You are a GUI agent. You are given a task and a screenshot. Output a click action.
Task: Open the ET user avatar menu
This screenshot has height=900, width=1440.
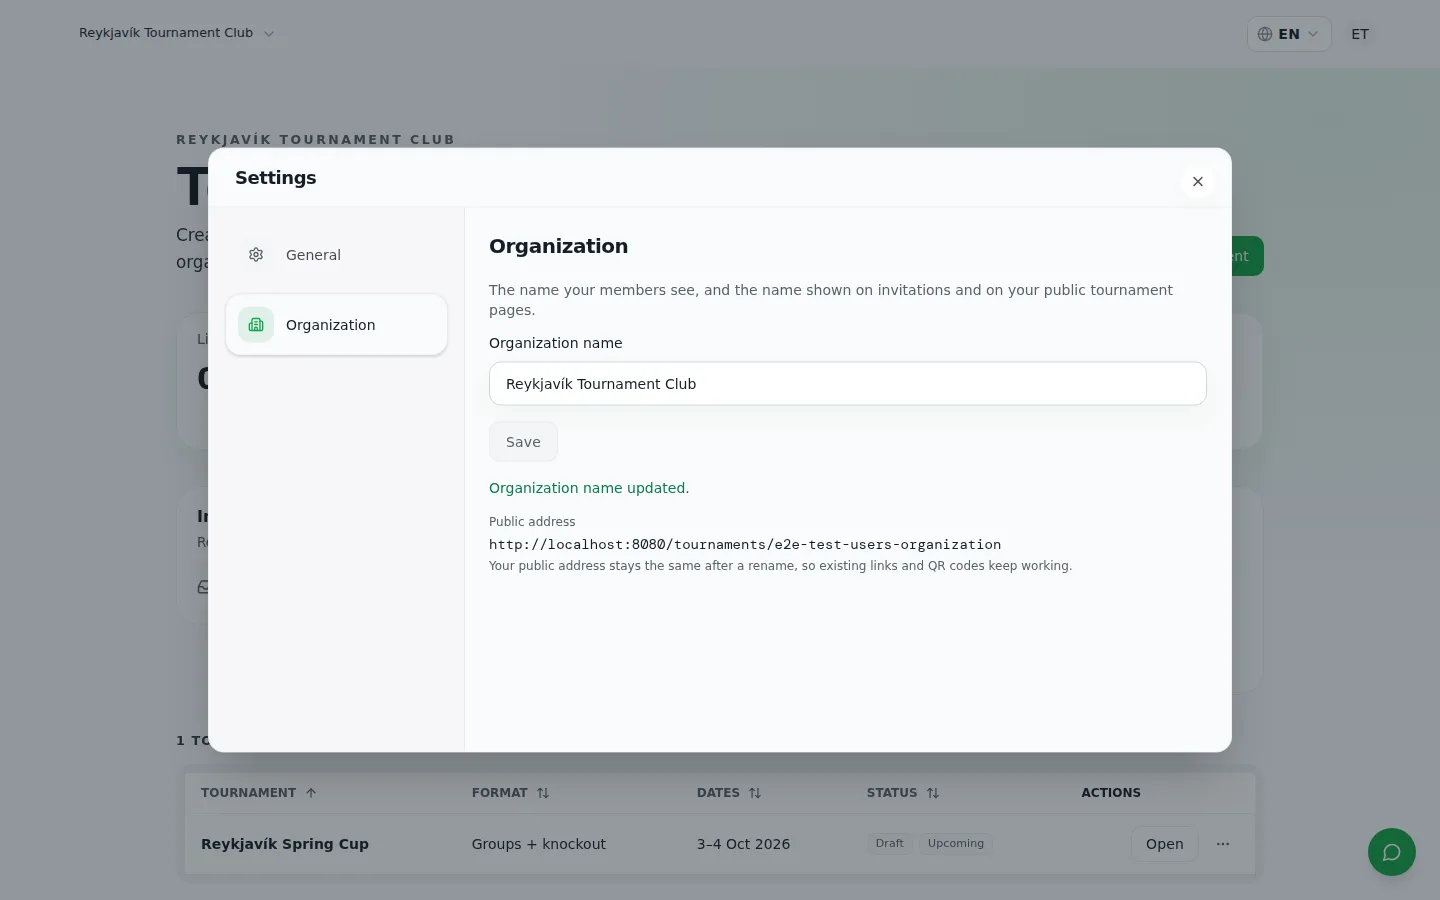click(x=1360, y=34)
